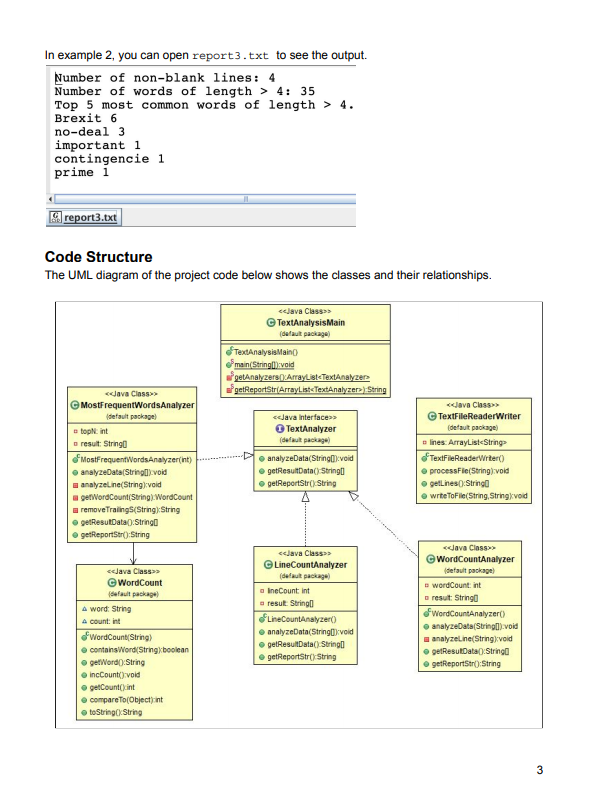The image size is (595, 794).
Task: Click the MostFrequentWordsAnalyzer class icon
Action: click(x=75, y=405)
